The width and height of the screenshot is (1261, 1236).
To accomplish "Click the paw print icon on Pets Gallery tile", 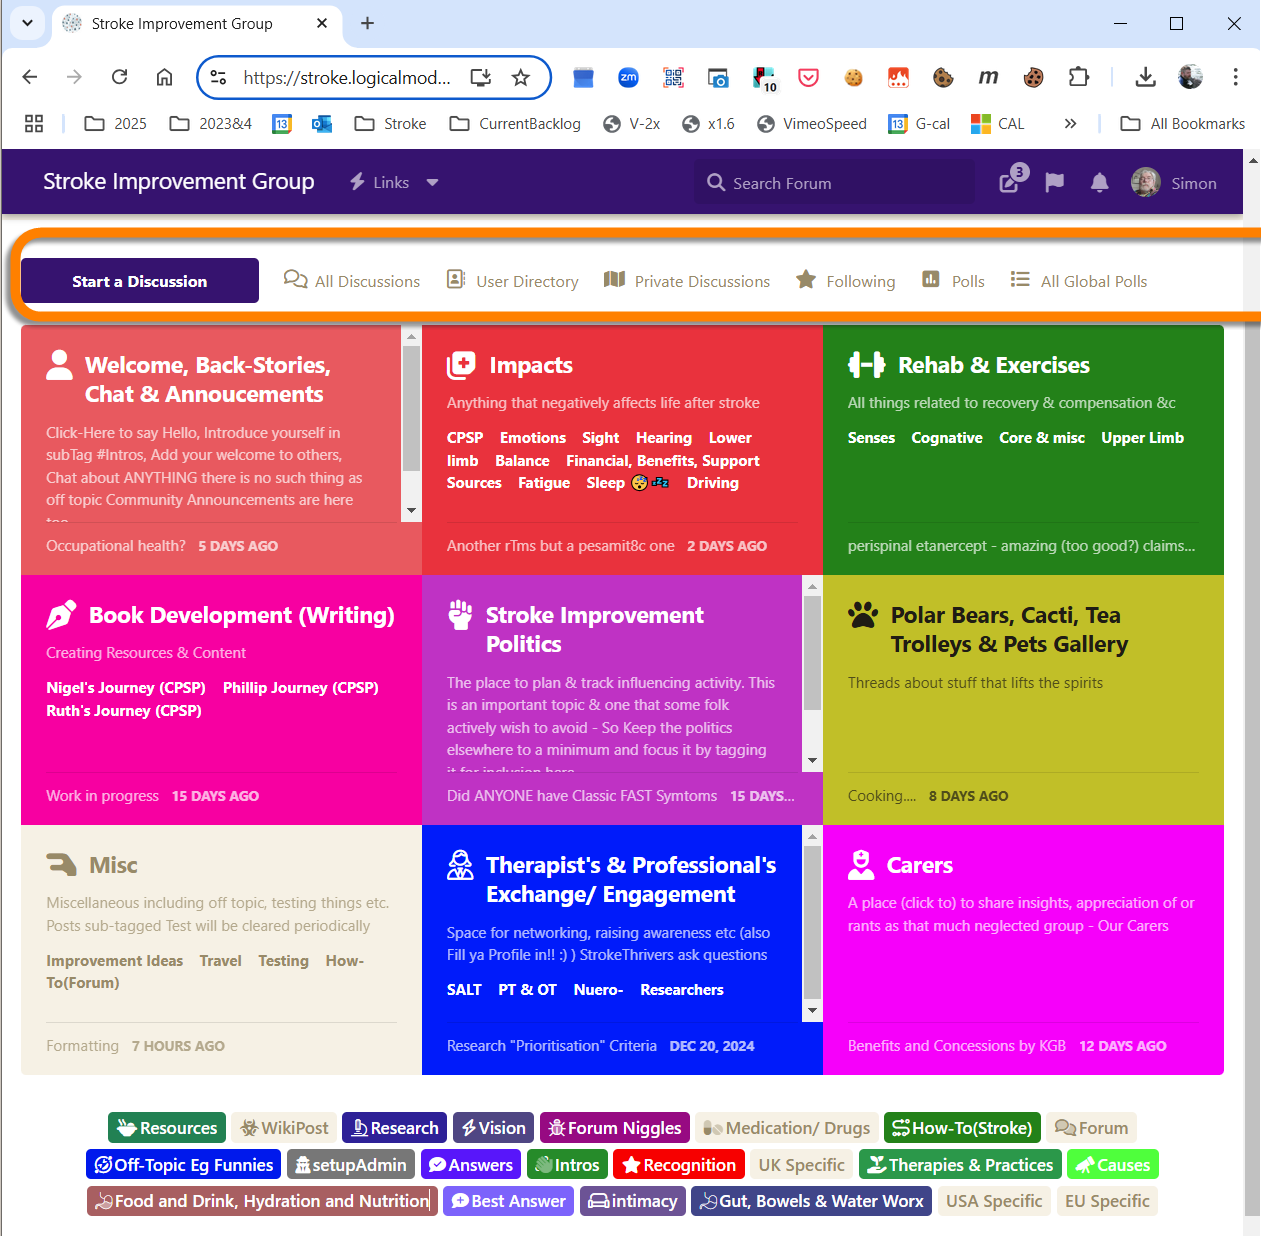I will tap(861, 614).
